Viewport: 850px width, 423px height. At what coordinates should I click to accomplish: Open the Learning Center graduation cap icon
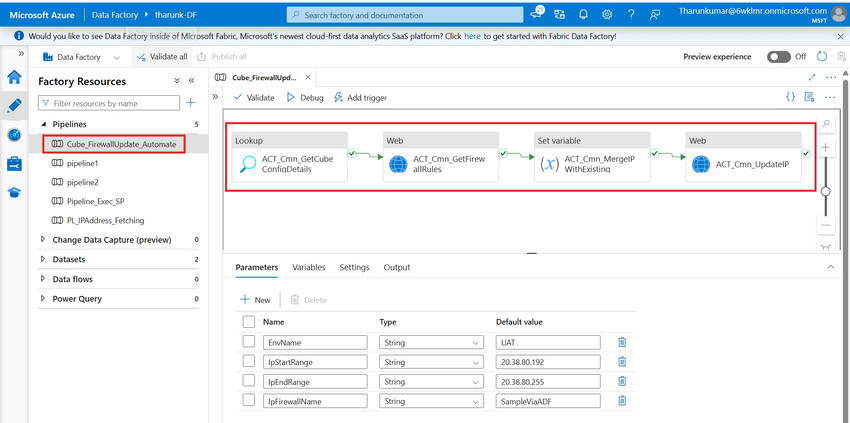click(x=14, y=192)
